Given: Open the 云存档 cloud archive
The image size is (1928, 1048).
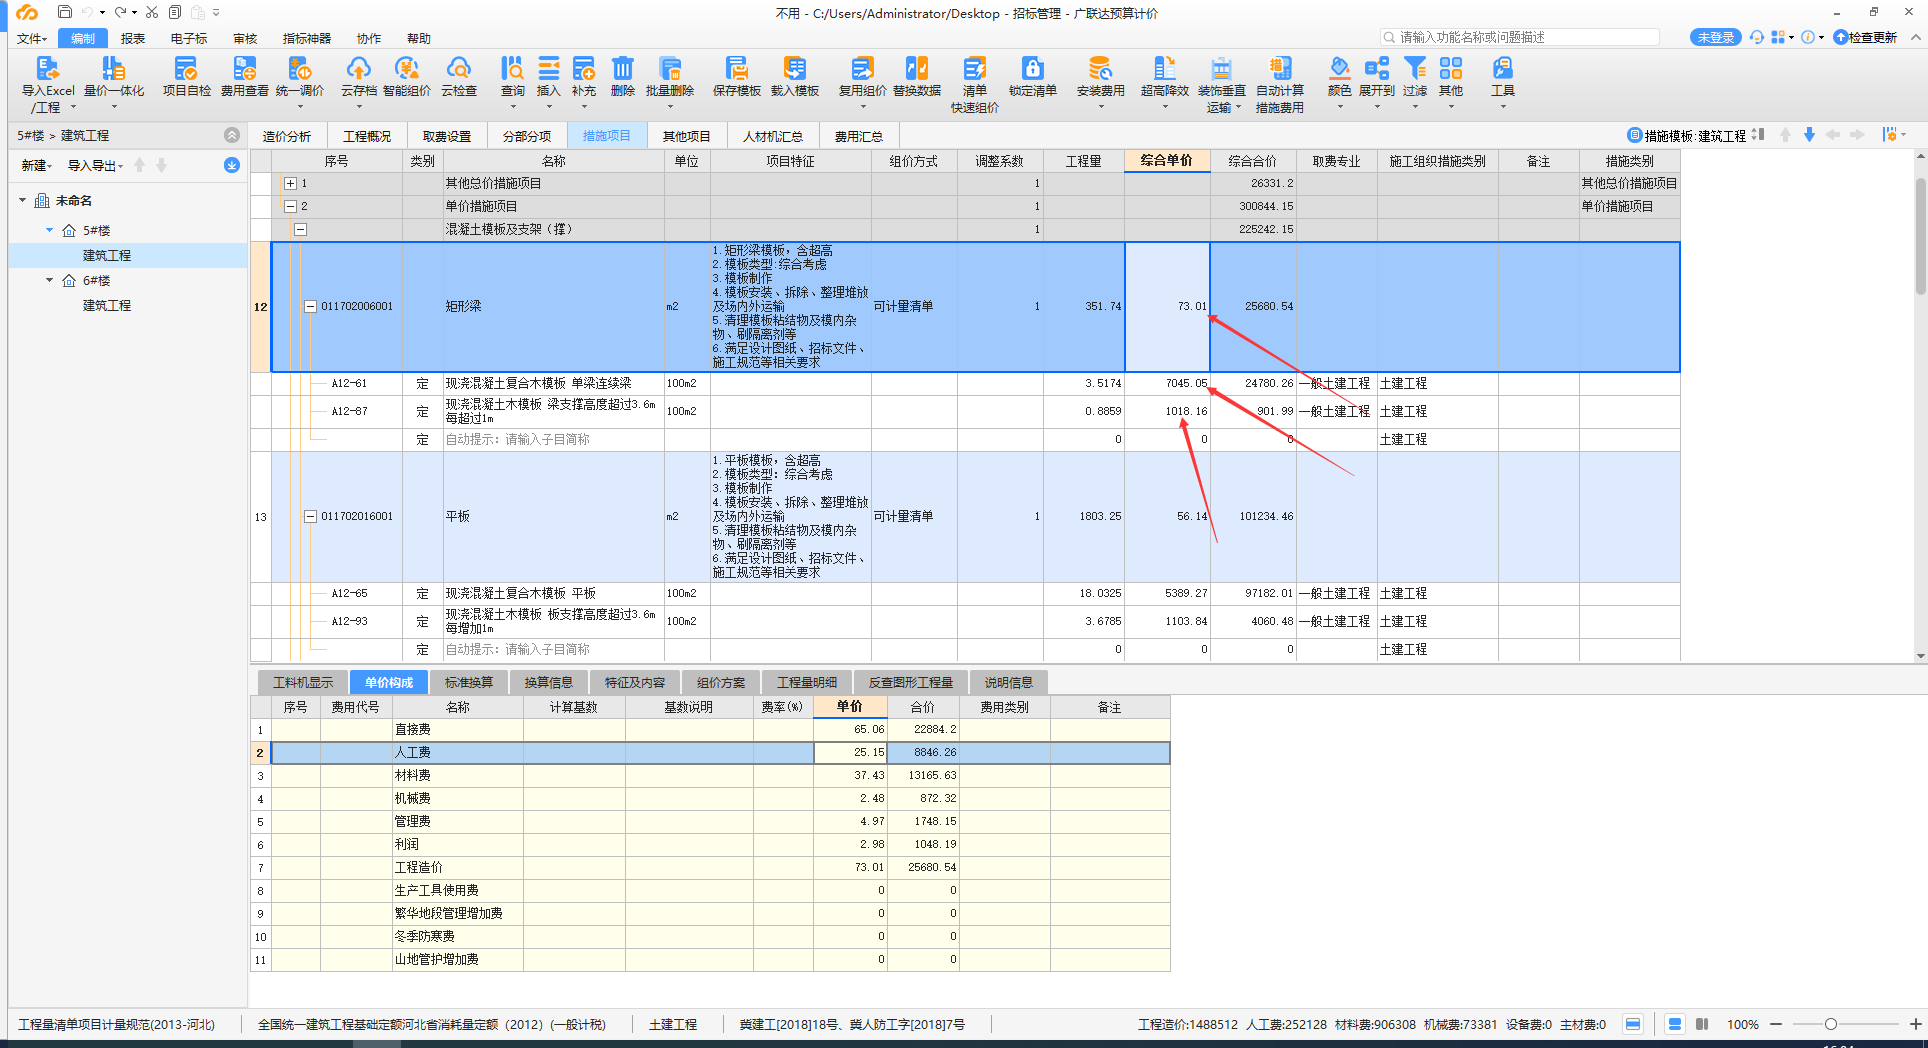Looking at the screenshot, I should click(358, 69).
